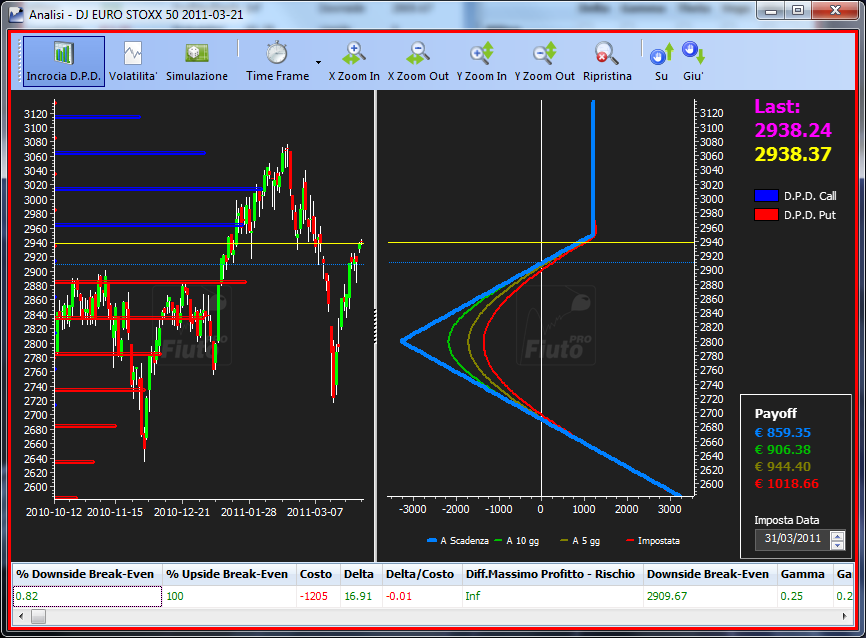Increase the Imposta Data date stepper

(x=838, y=535)
